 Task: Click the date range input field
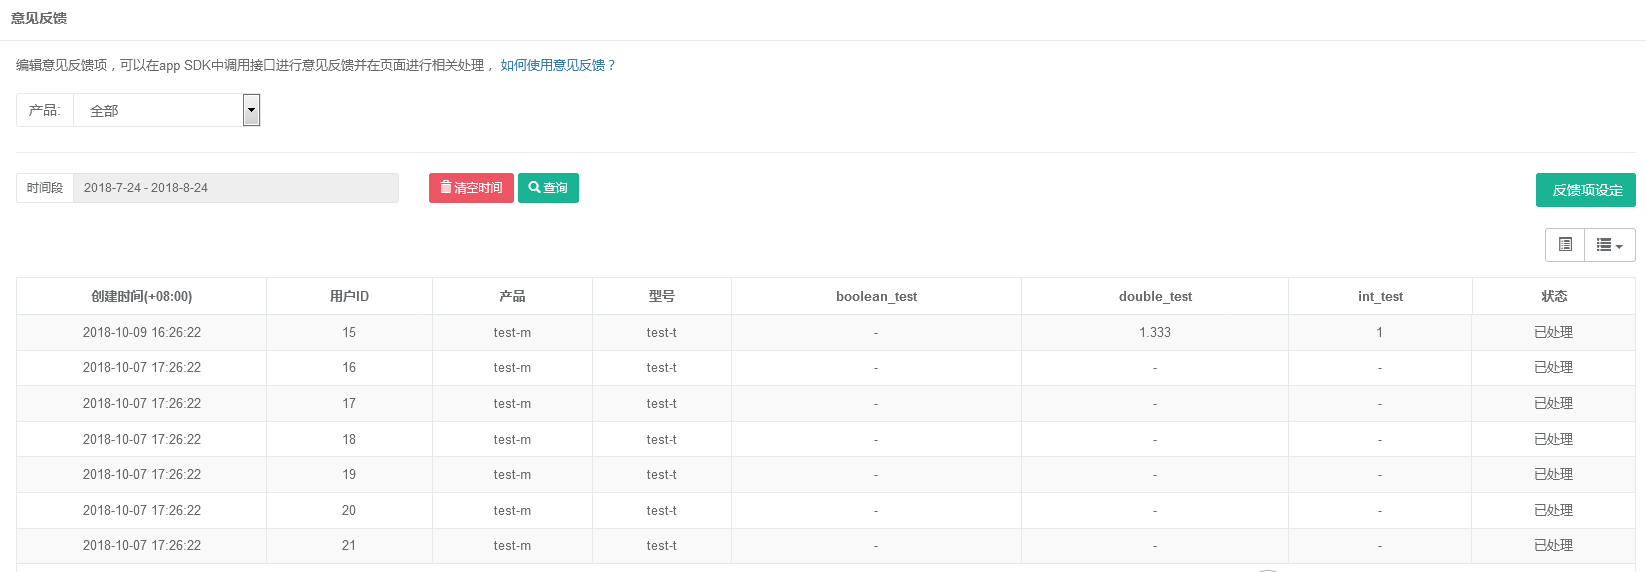235,188
